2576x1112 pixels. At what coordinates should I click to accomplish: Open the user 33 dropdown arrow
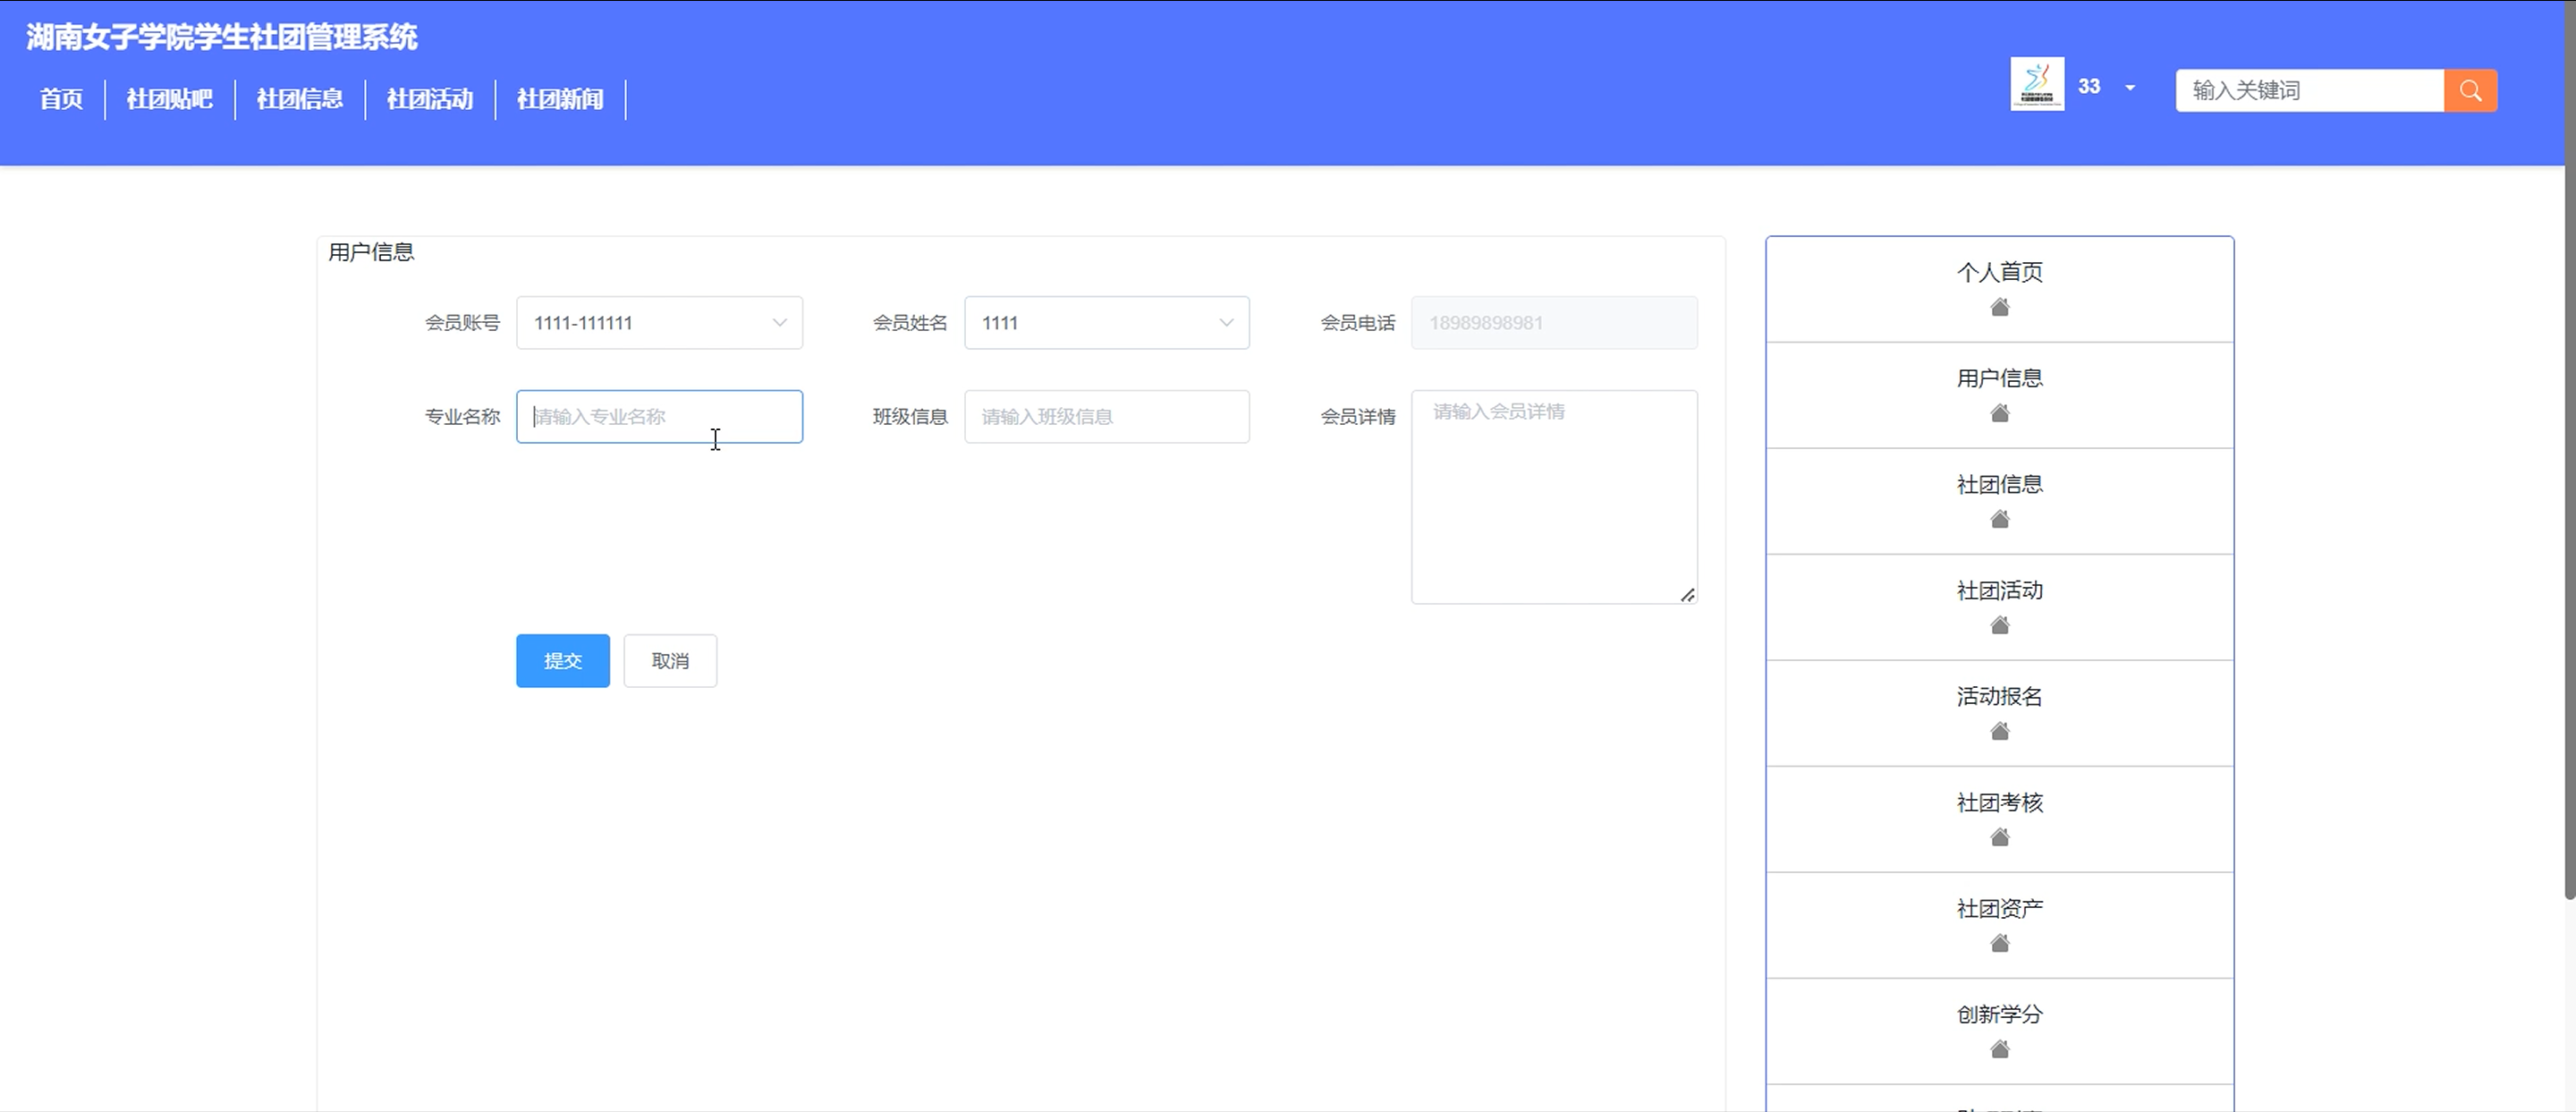click(2130, 88)
